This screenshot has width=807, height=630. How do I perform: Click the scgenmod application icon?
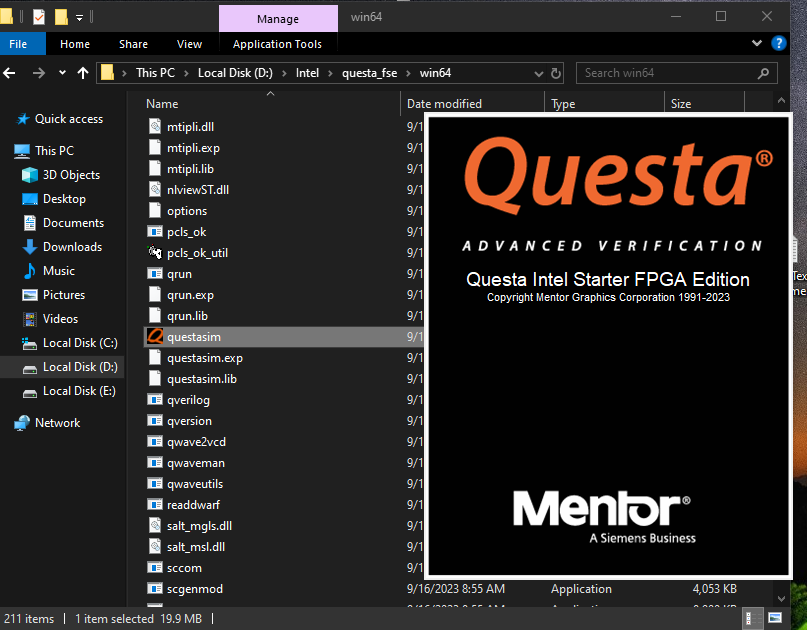click(x=155, y=588)
